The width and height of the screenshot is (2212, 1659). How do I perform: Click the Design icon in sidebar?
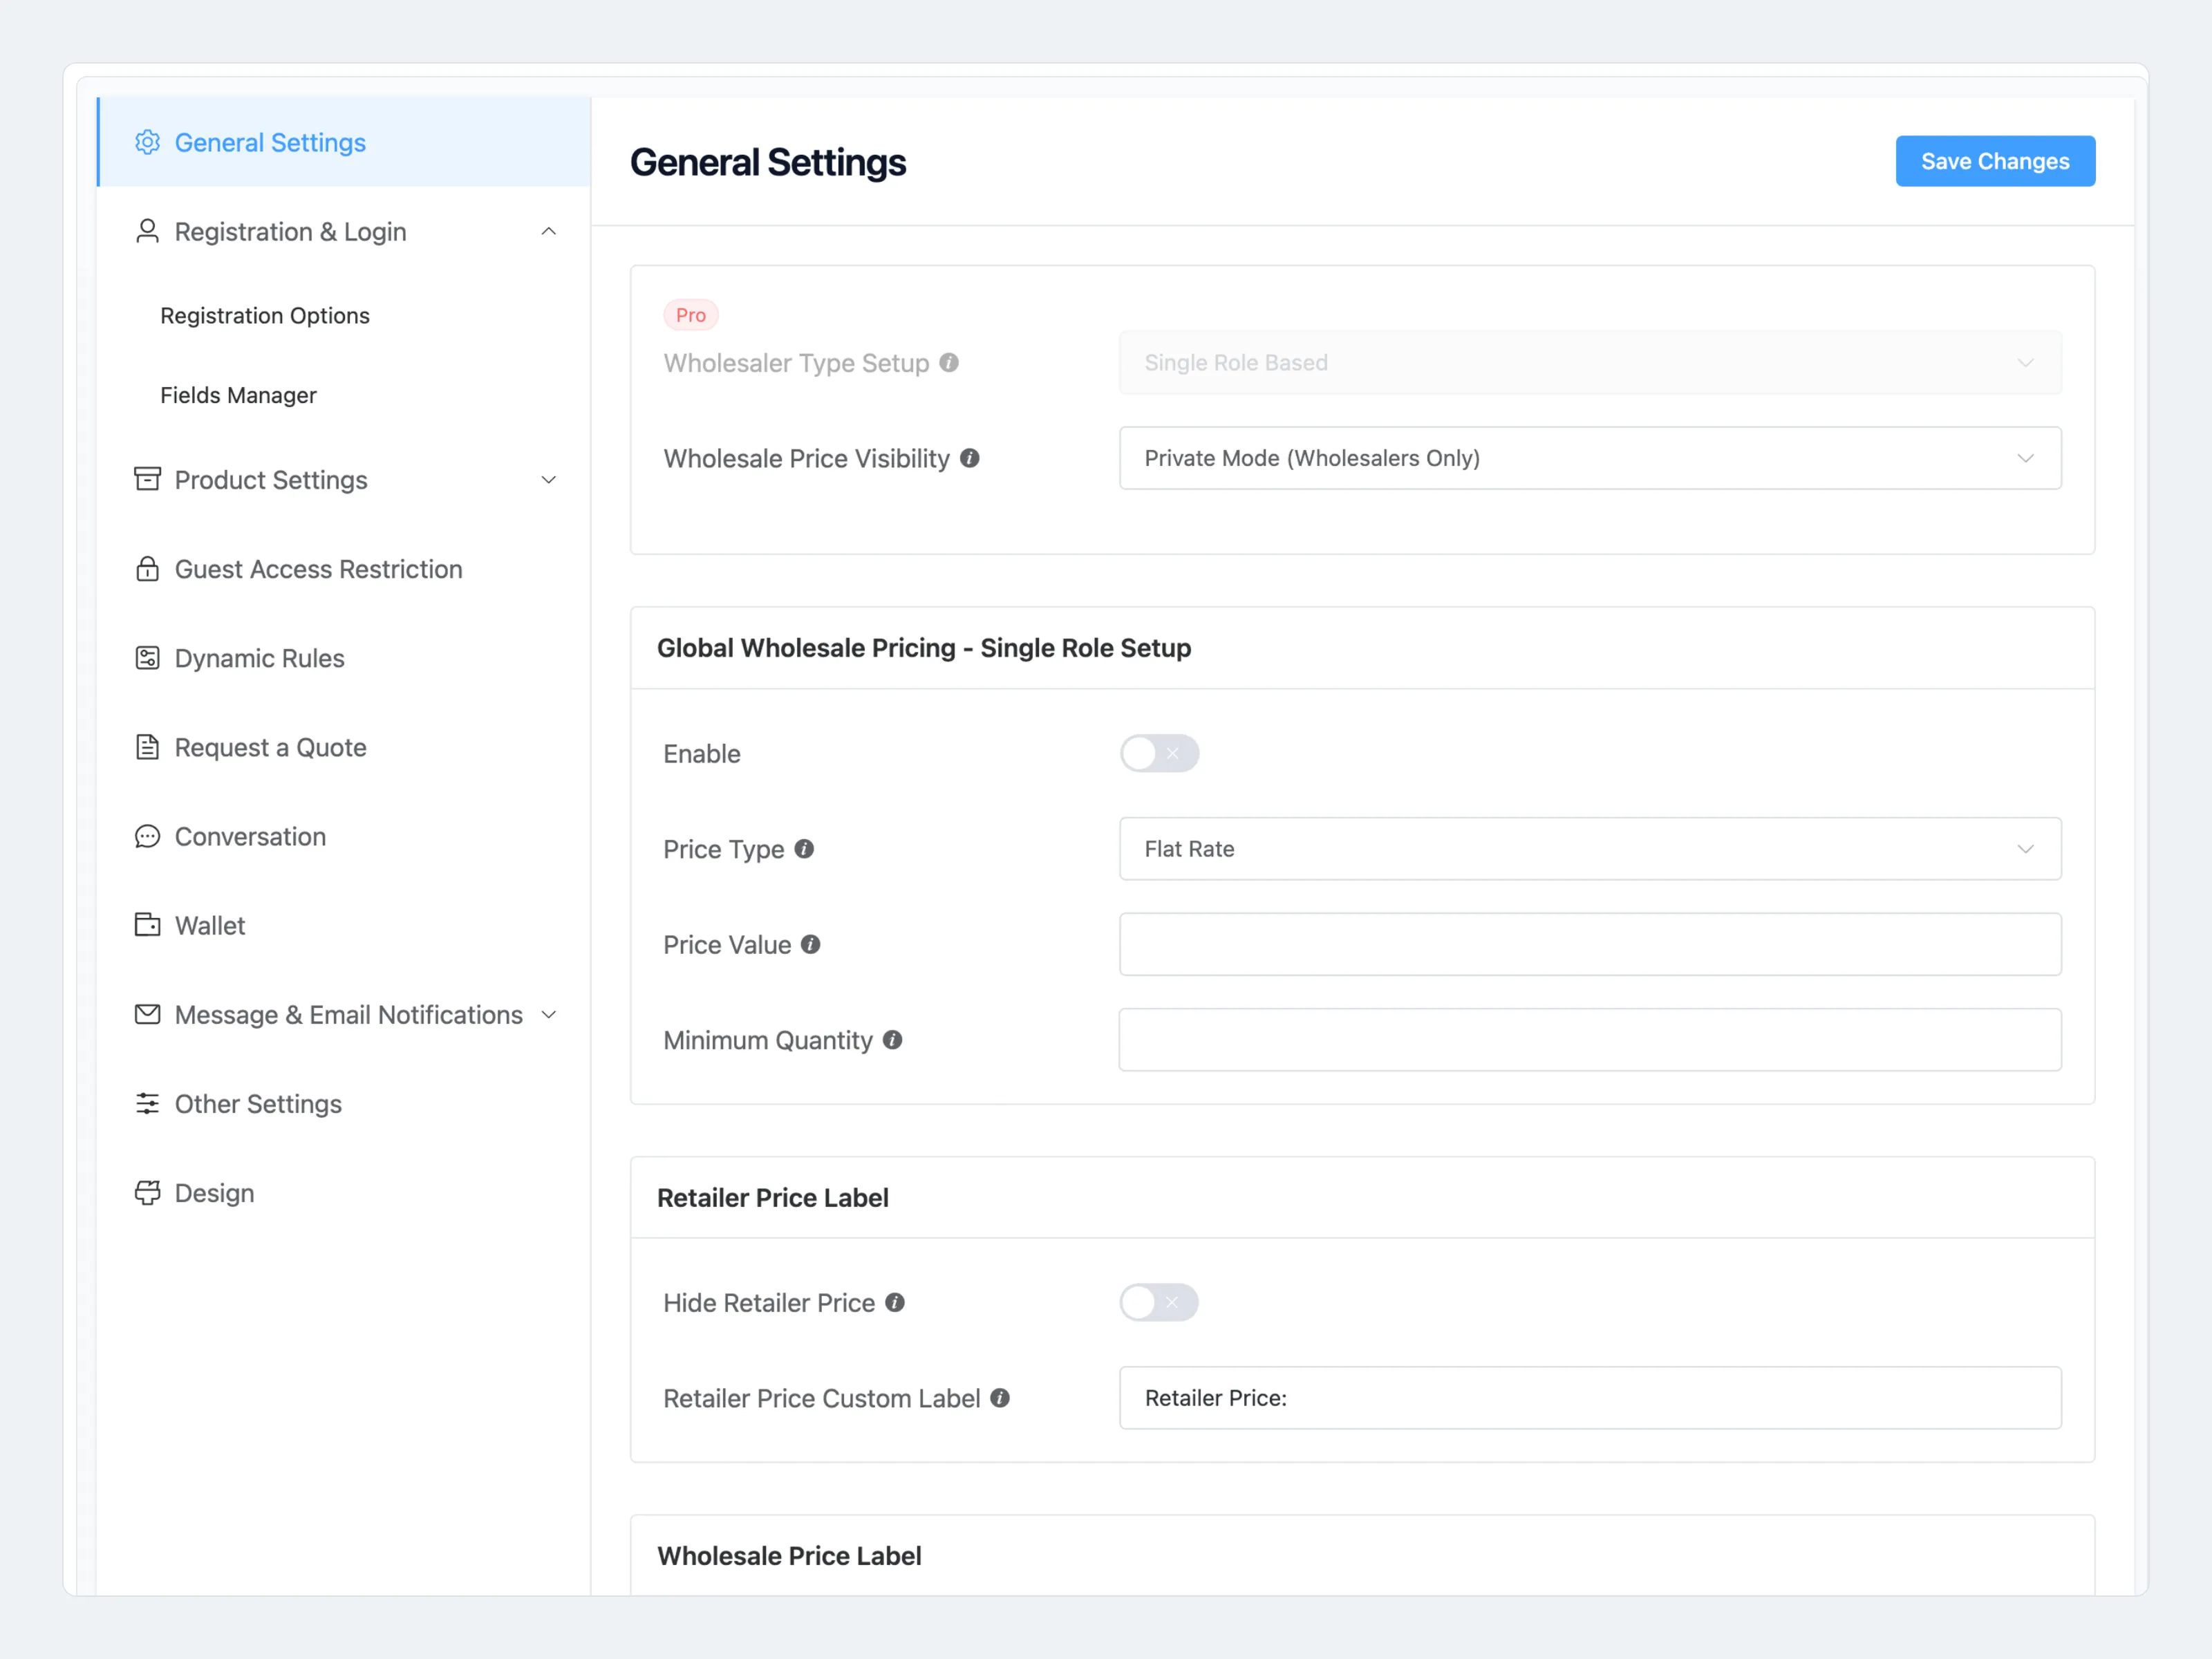pos(148,1192)
